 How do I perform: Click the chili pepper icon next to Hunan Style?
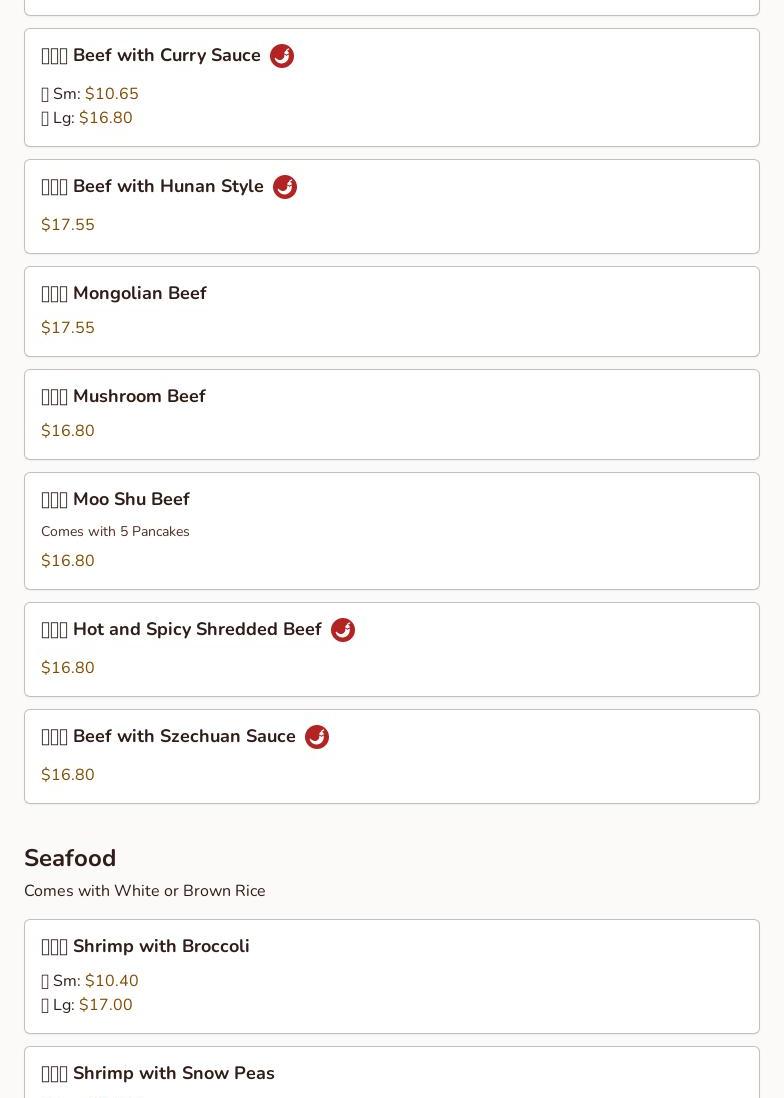(285, 187)
